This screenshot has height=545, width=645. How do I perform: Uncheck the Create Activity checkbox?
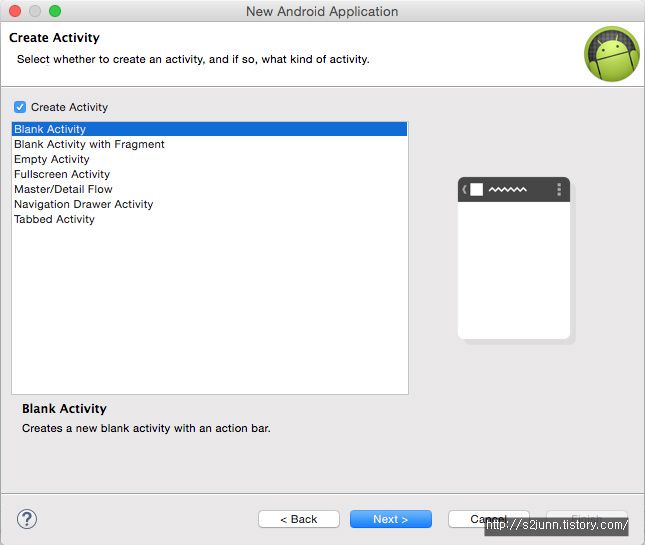click(20, 107)
